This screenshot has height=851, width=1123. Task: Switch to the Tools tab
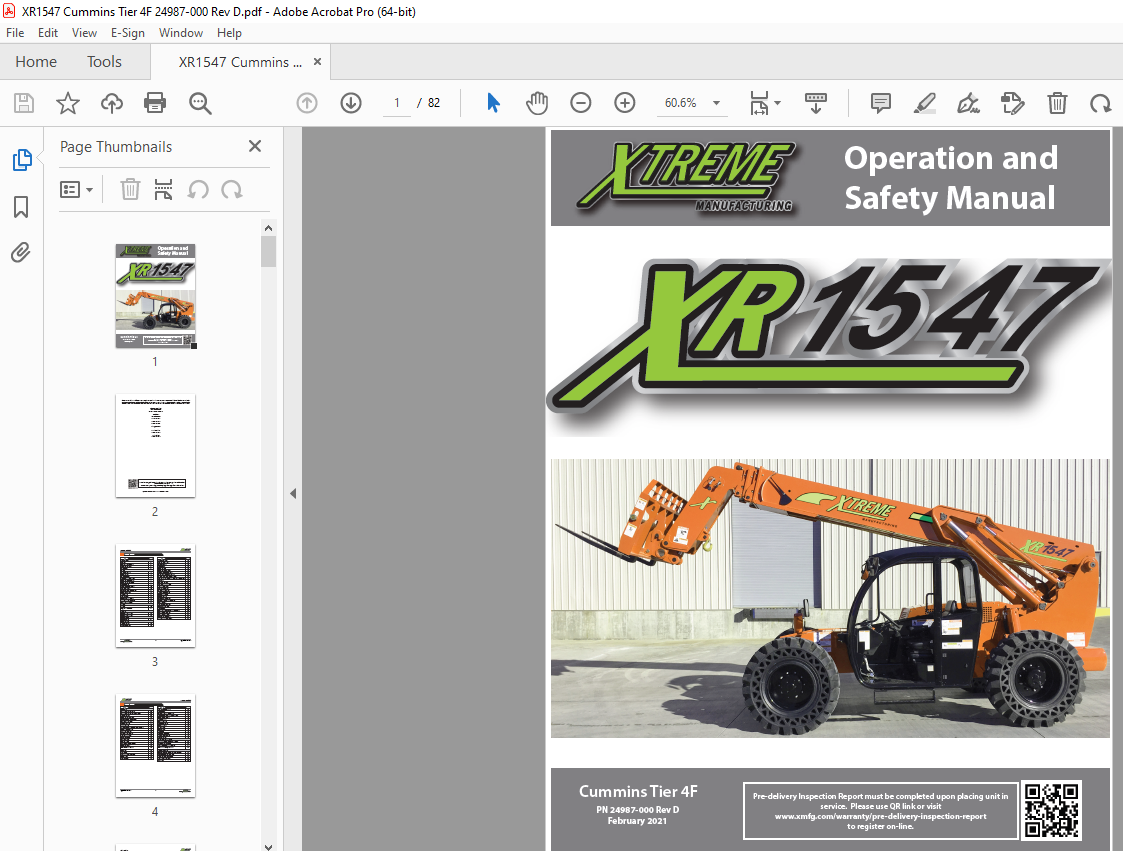pos(105,62)
